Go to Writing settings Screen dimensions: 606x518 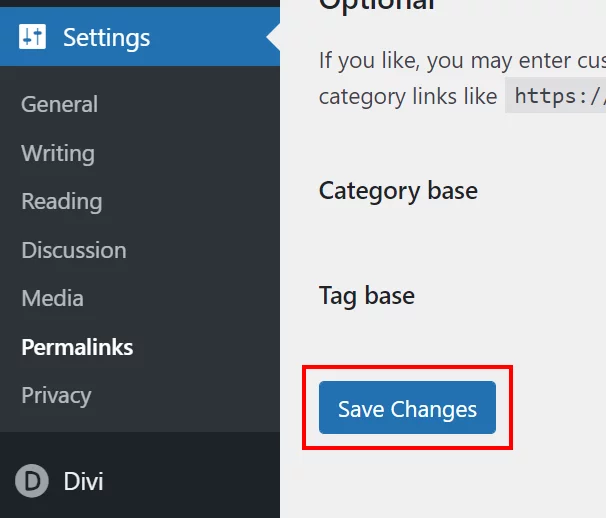tap(58, 153)
